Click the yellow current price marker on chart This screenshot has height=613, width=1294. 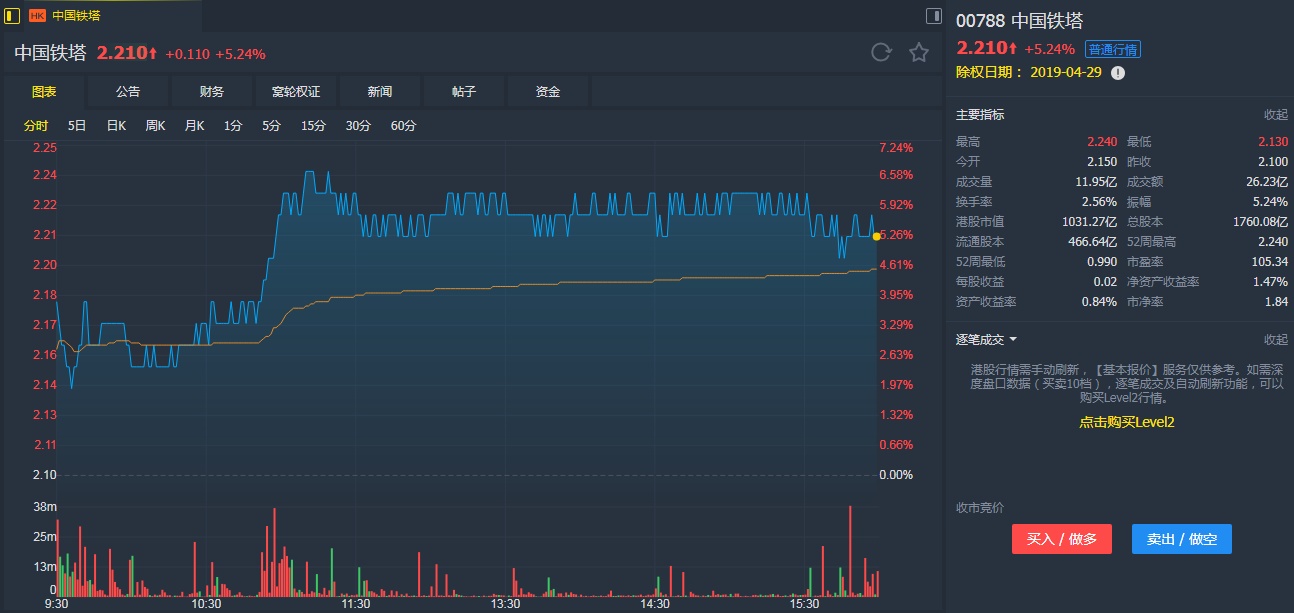pyautogui.click(x=876, y=236)
